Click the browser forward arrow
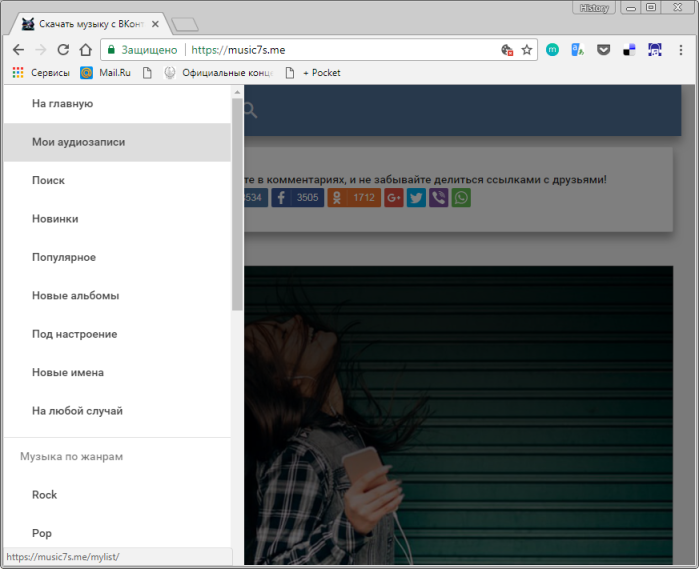 pyautogui.click(x=41, y=50)
